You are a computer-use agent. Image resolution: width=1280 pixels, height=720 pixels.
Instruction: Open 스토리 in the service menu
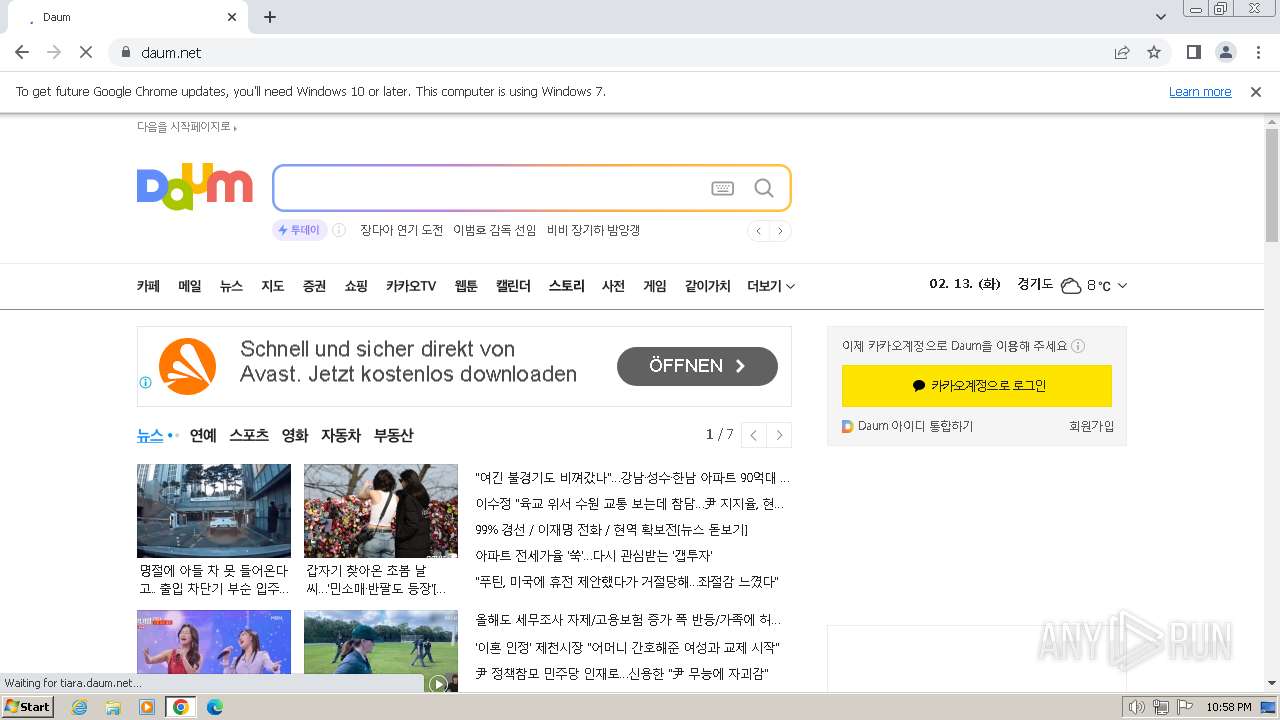[x=566, y=286]
